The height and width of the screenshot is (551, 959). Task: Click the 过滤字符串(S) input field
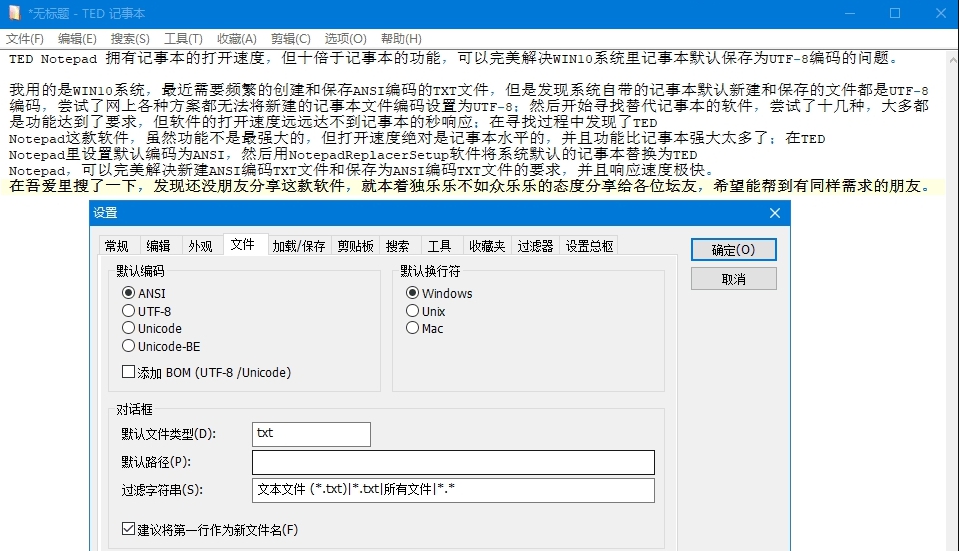[453, 490]
